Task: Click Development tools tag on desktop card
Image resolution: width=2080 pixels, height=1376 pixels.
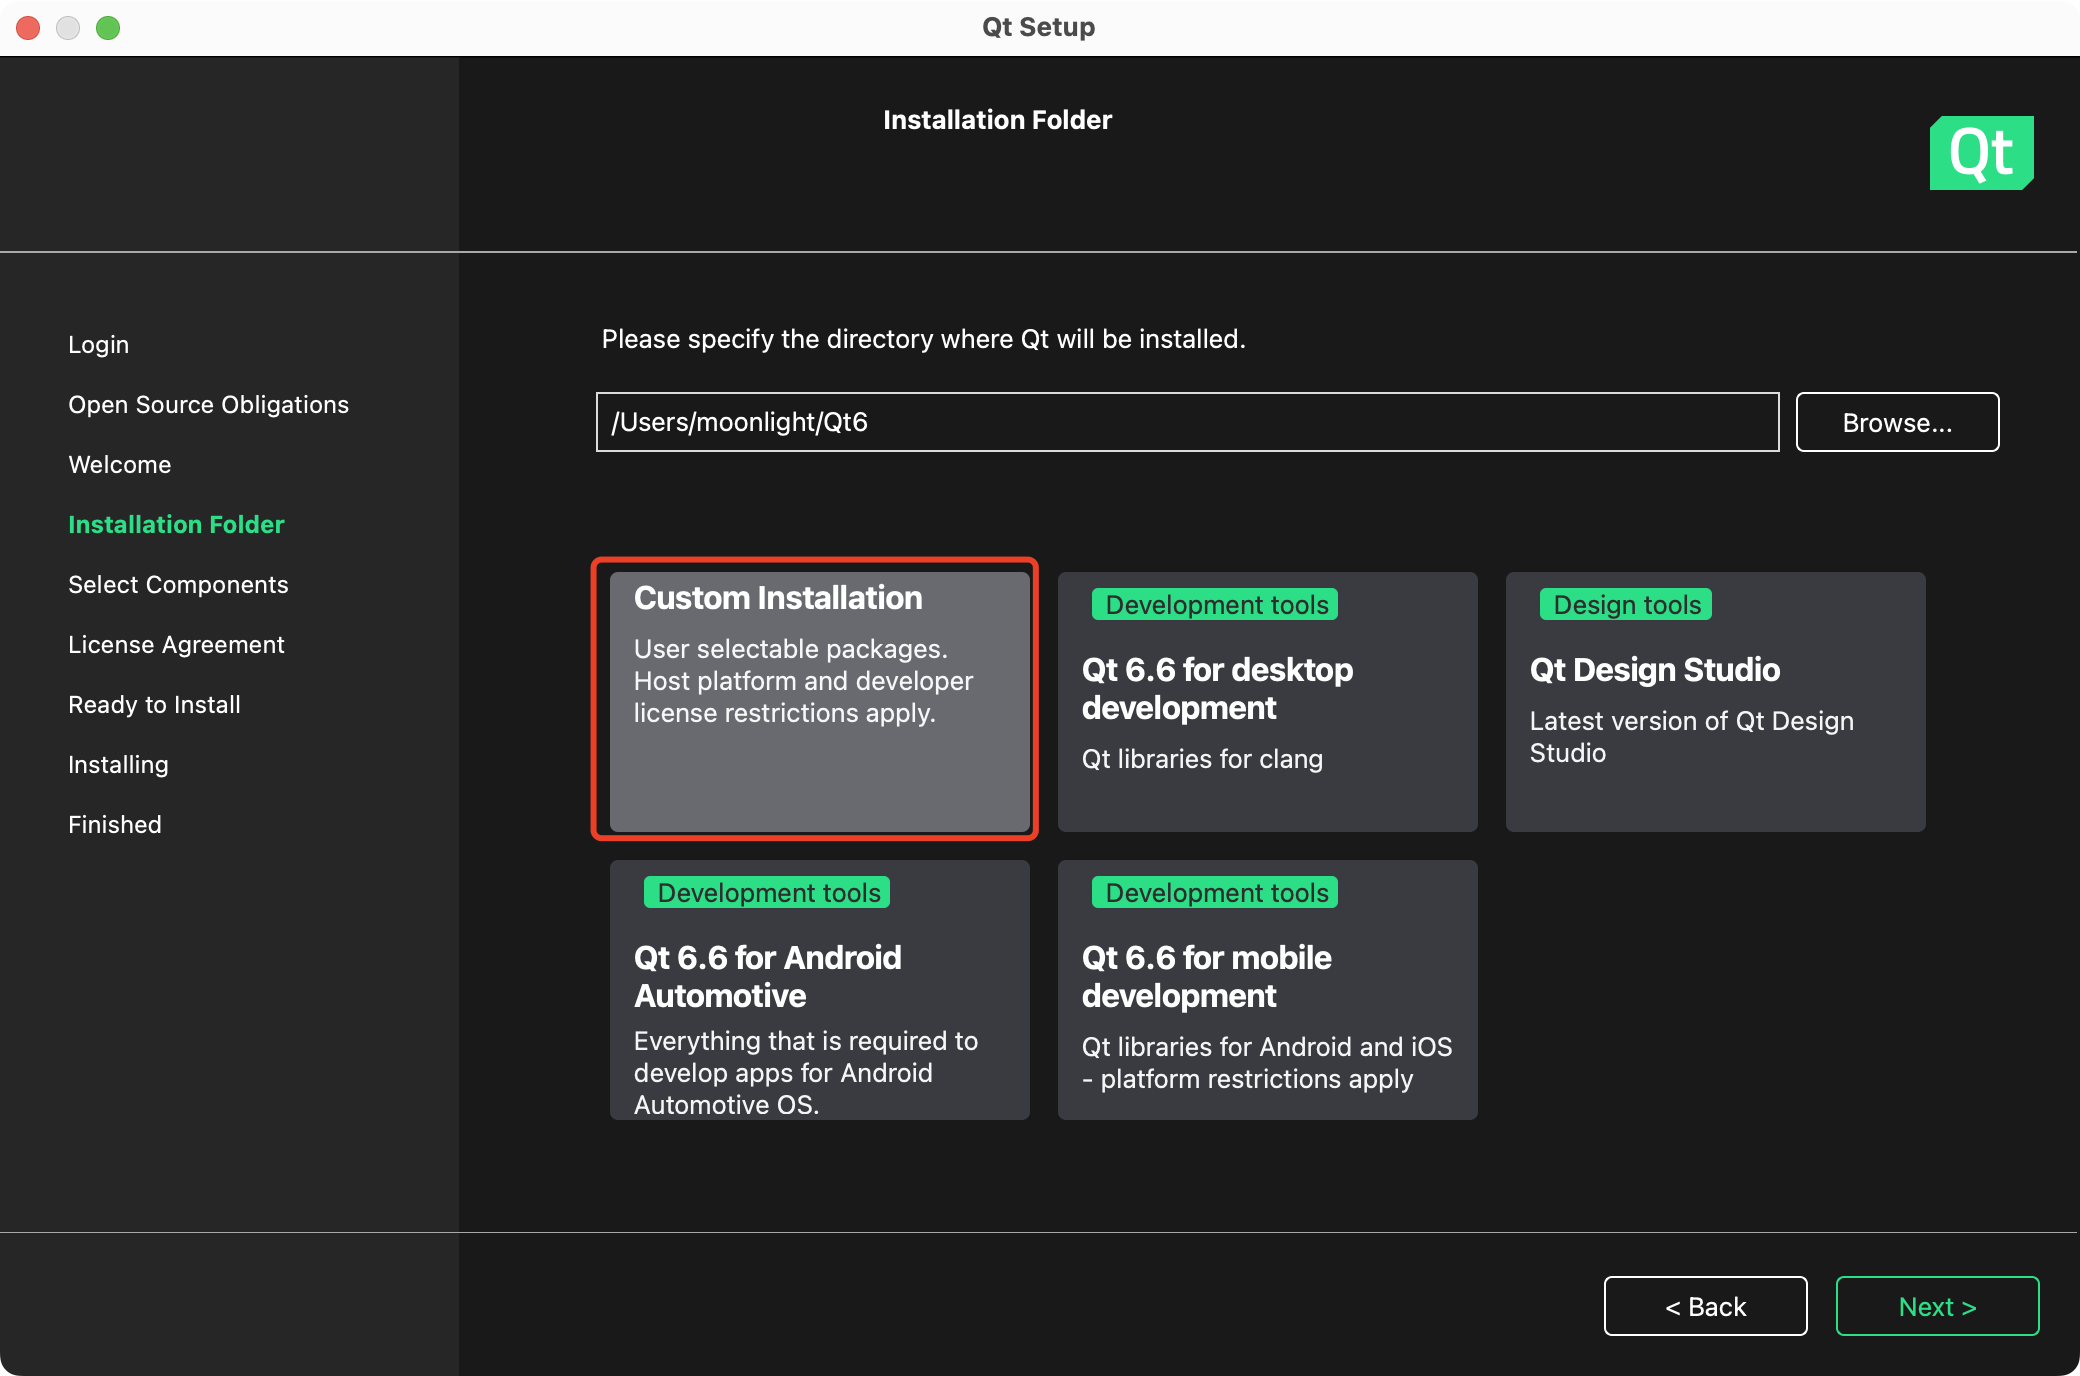Action: (x=1215, y=605)
